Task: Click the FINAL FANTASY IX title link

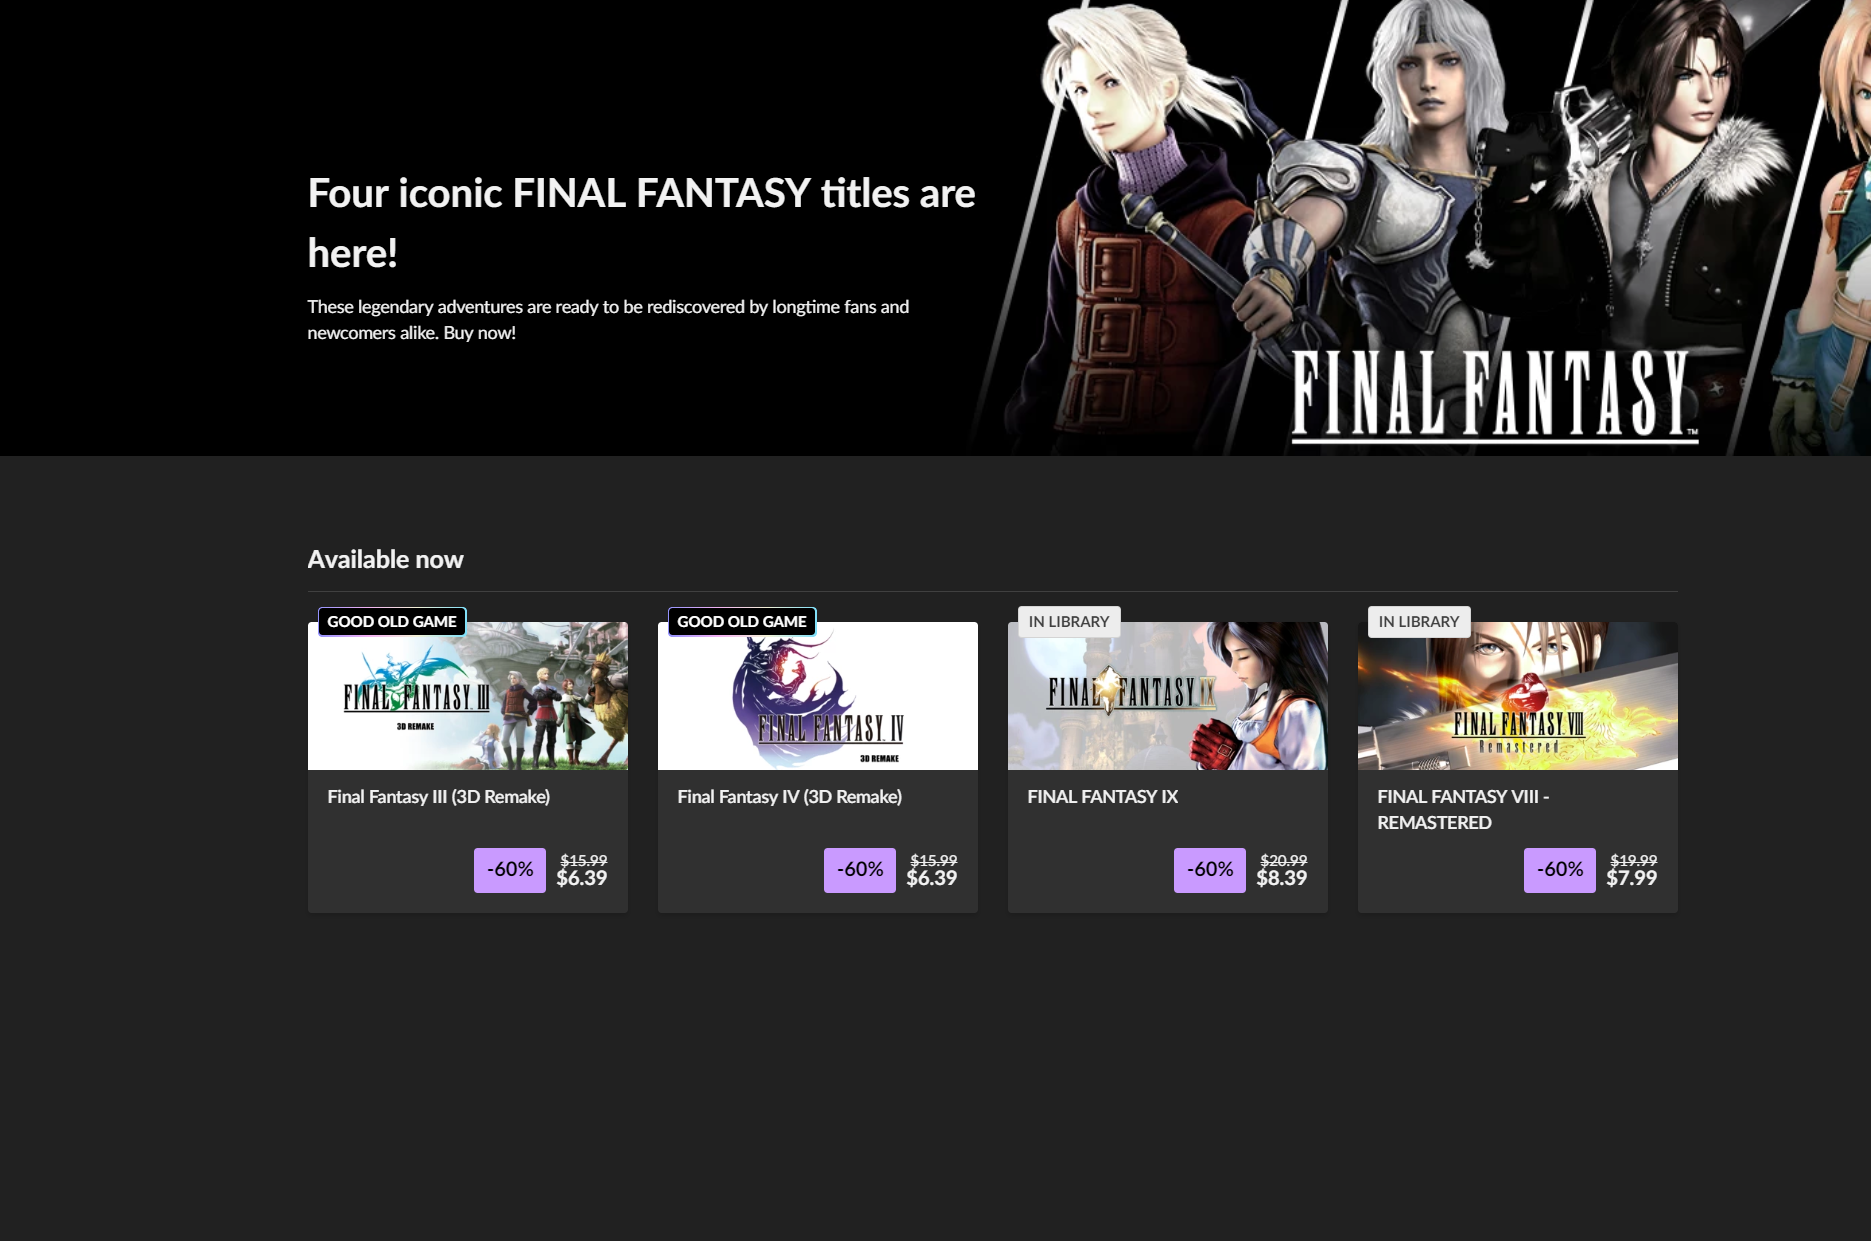Action: [x=1103, y=797]
